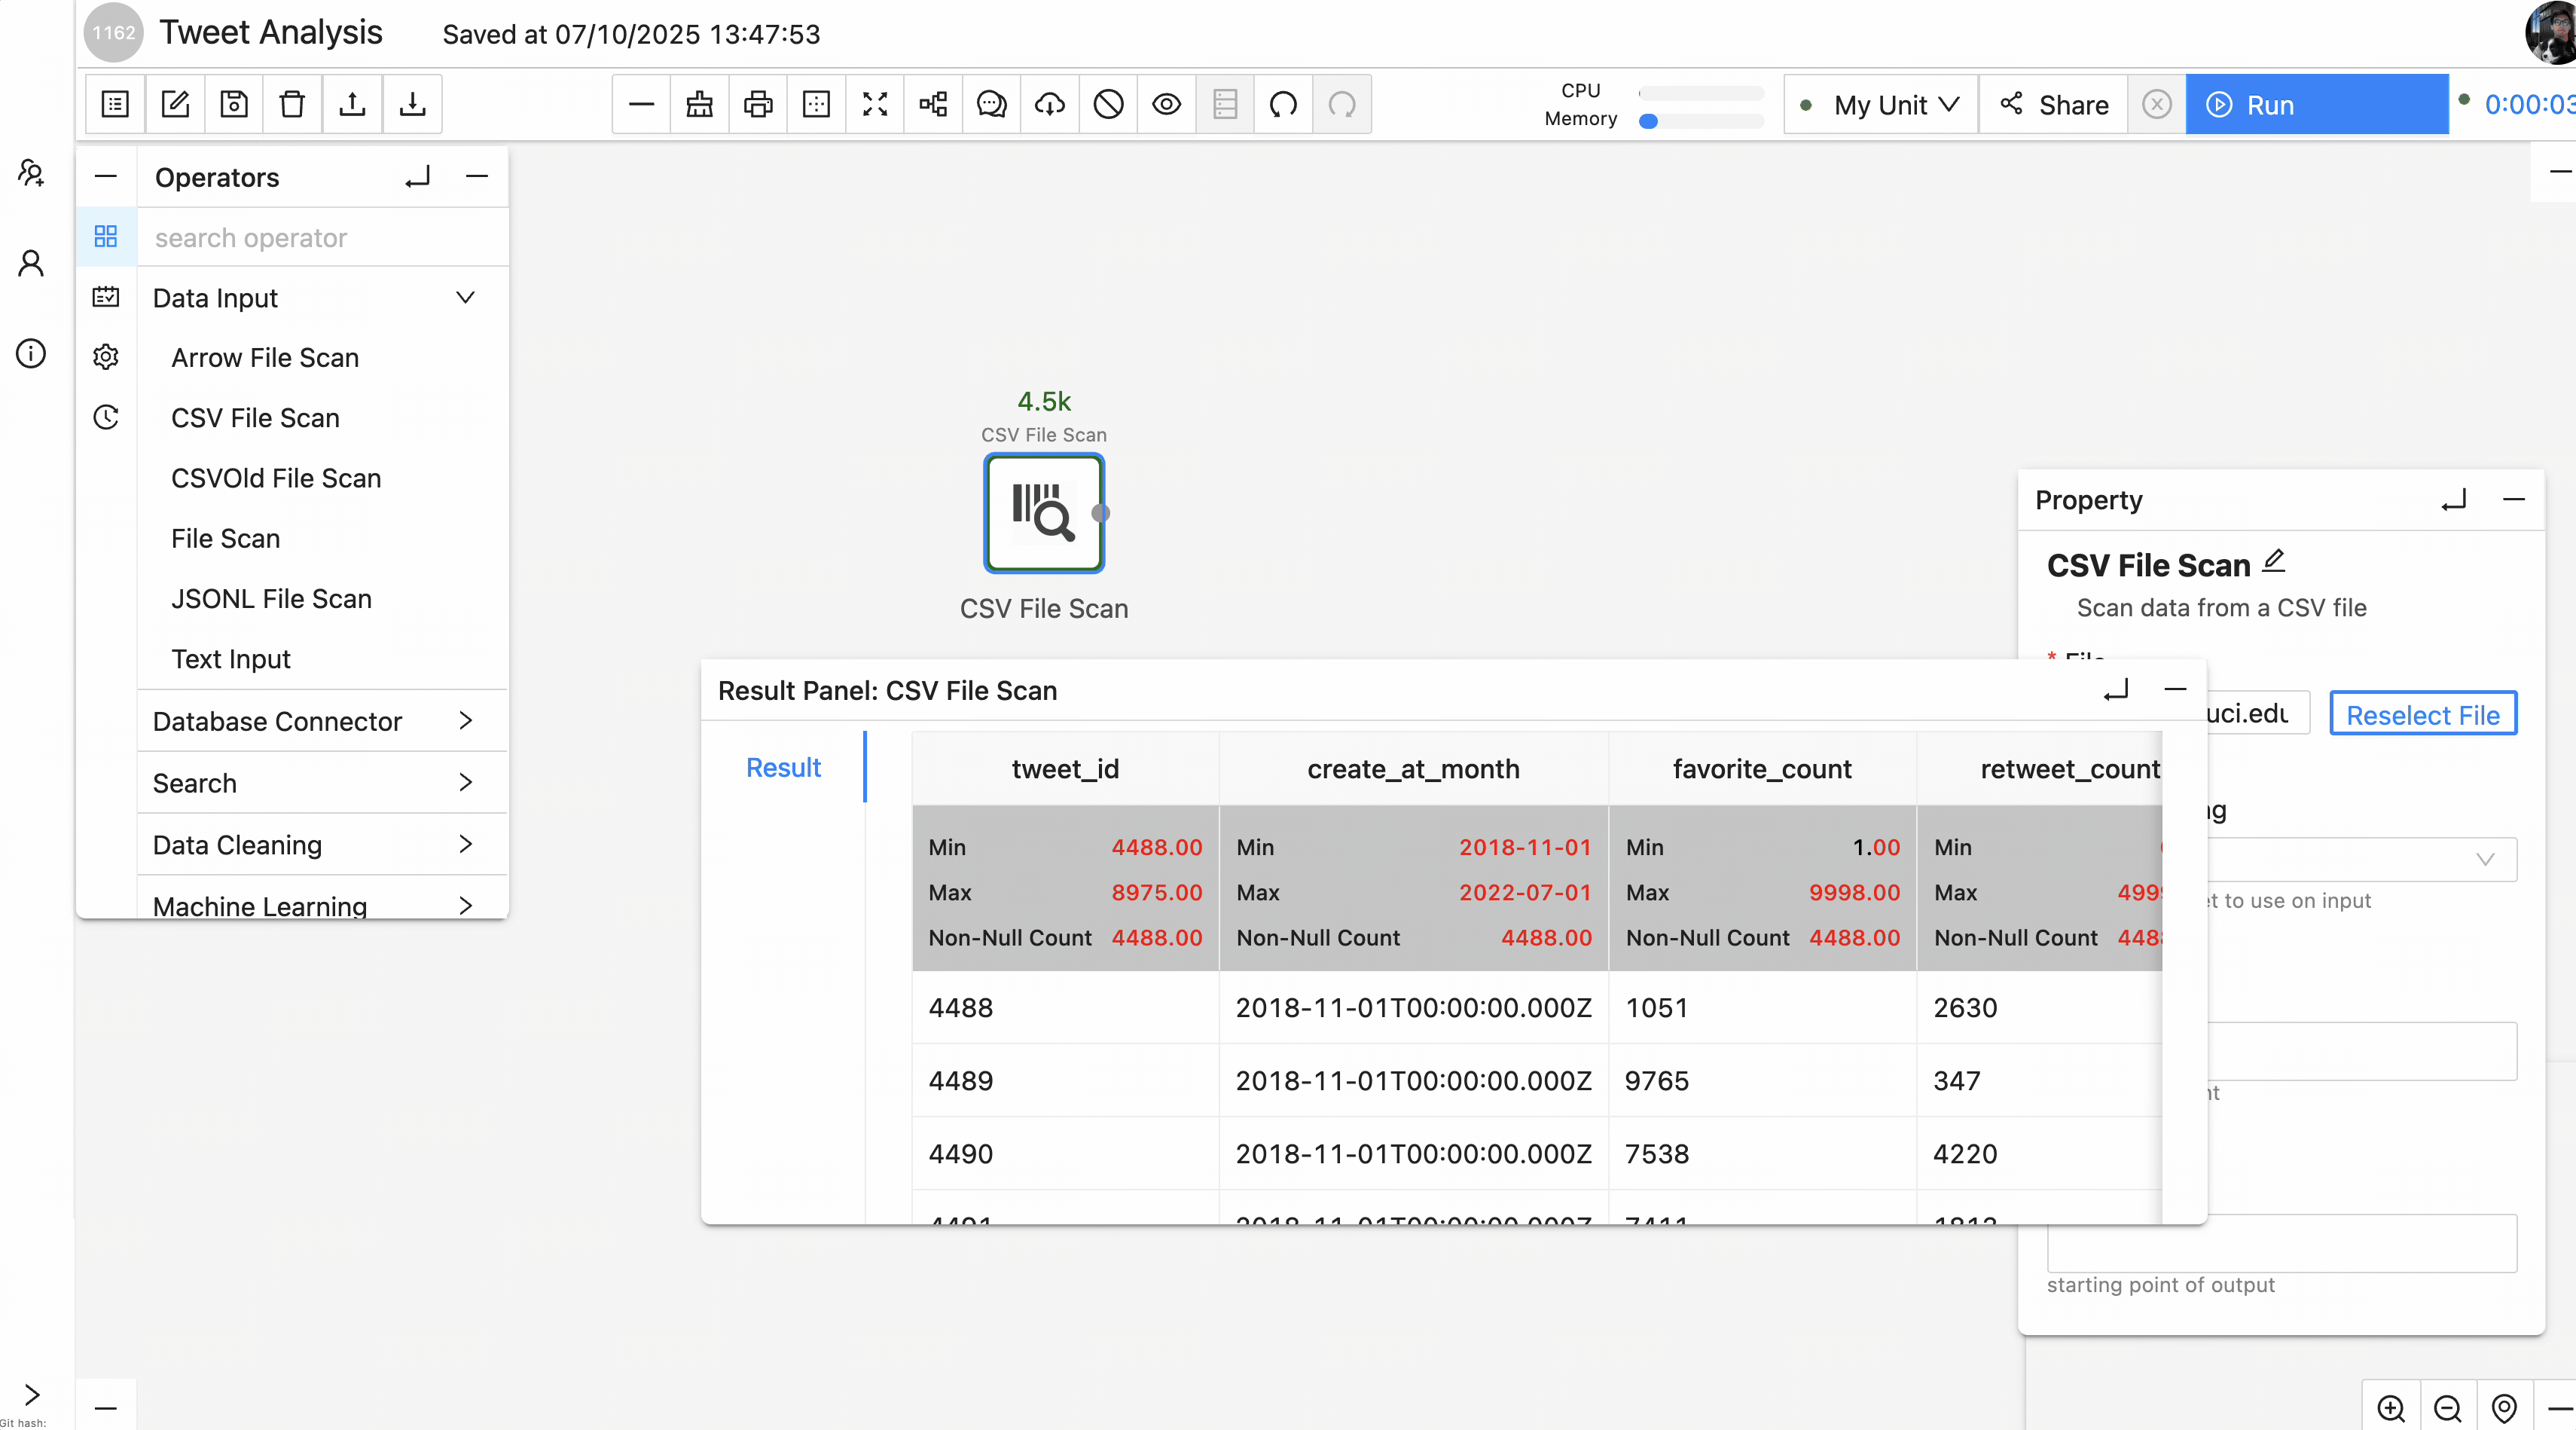The height and width of the screenshot is (1430, 2576).
Task: Click the CSV File Scan node output port
Action: click(1100, 513)
